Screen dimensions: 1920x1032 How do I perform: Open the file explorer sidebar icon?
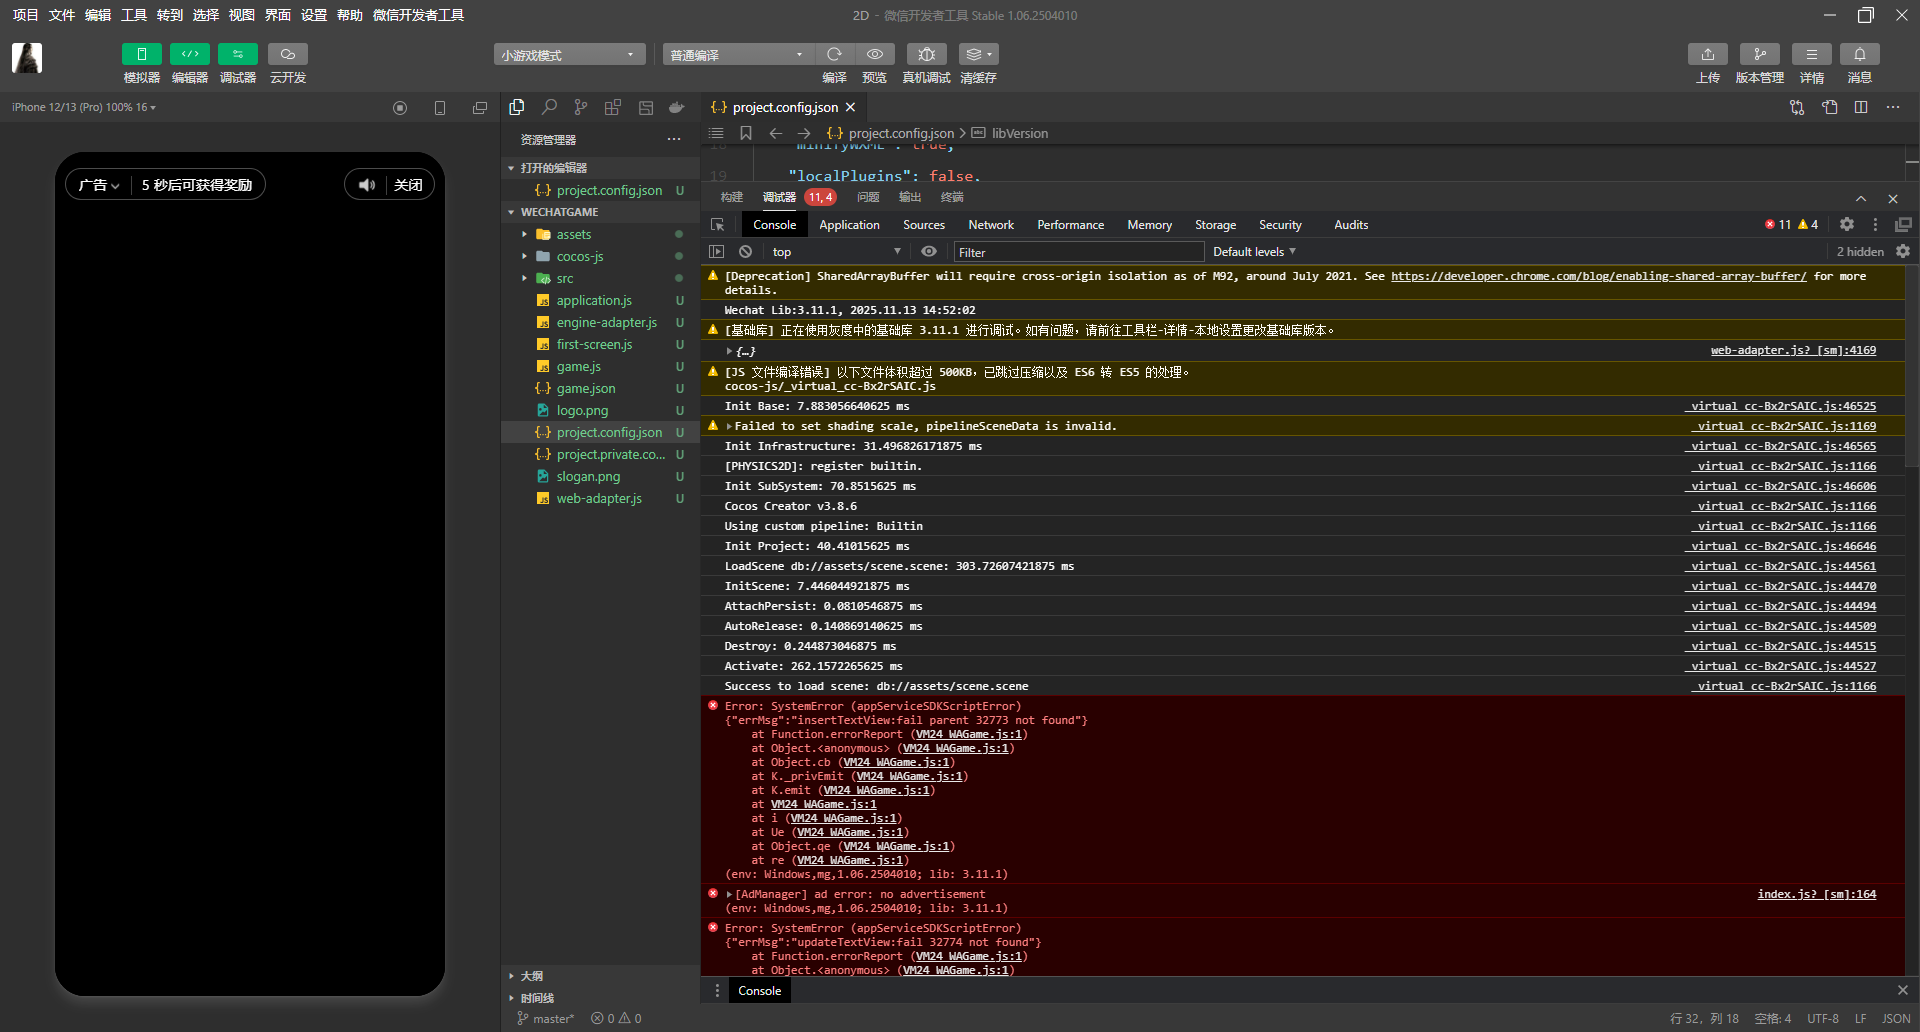(x=517, y=107)
